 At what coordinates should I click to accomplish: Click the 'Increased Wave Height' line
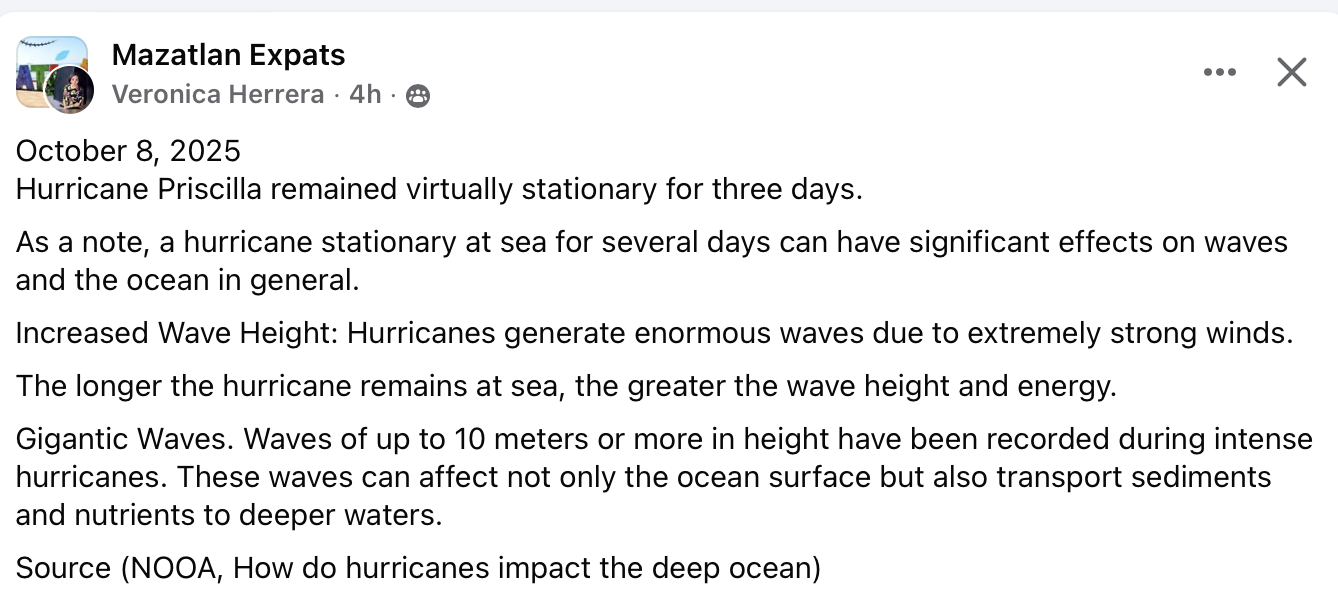654,333
